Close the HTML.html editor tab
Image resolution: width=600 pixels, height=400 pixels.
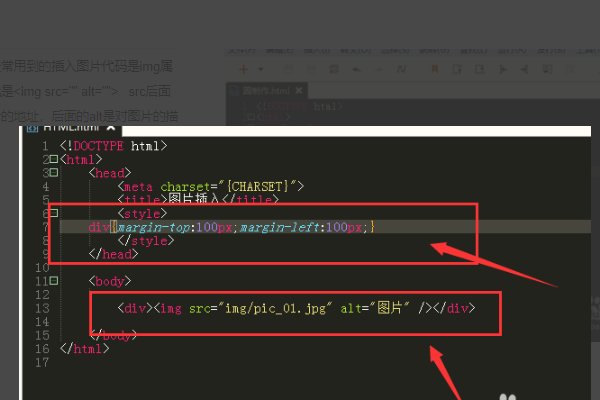pyautogui.click(x=111, y=128)
